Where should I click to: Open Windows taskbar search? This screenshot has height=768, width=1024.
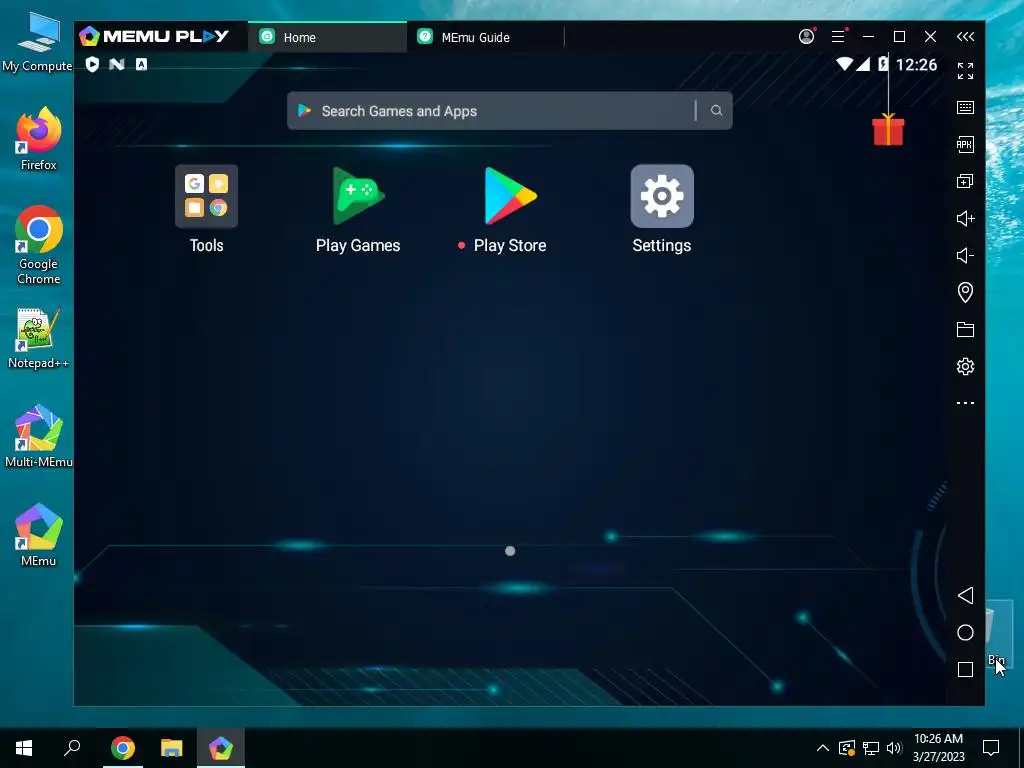[72, 748]
